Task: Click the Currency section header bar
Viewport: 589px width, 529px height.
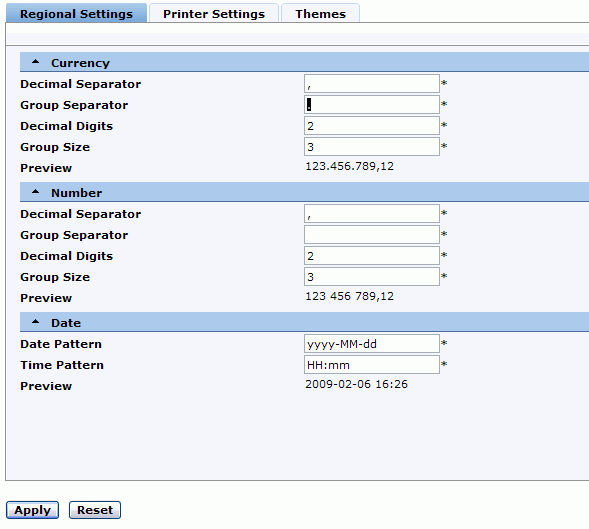Action: 304,62
